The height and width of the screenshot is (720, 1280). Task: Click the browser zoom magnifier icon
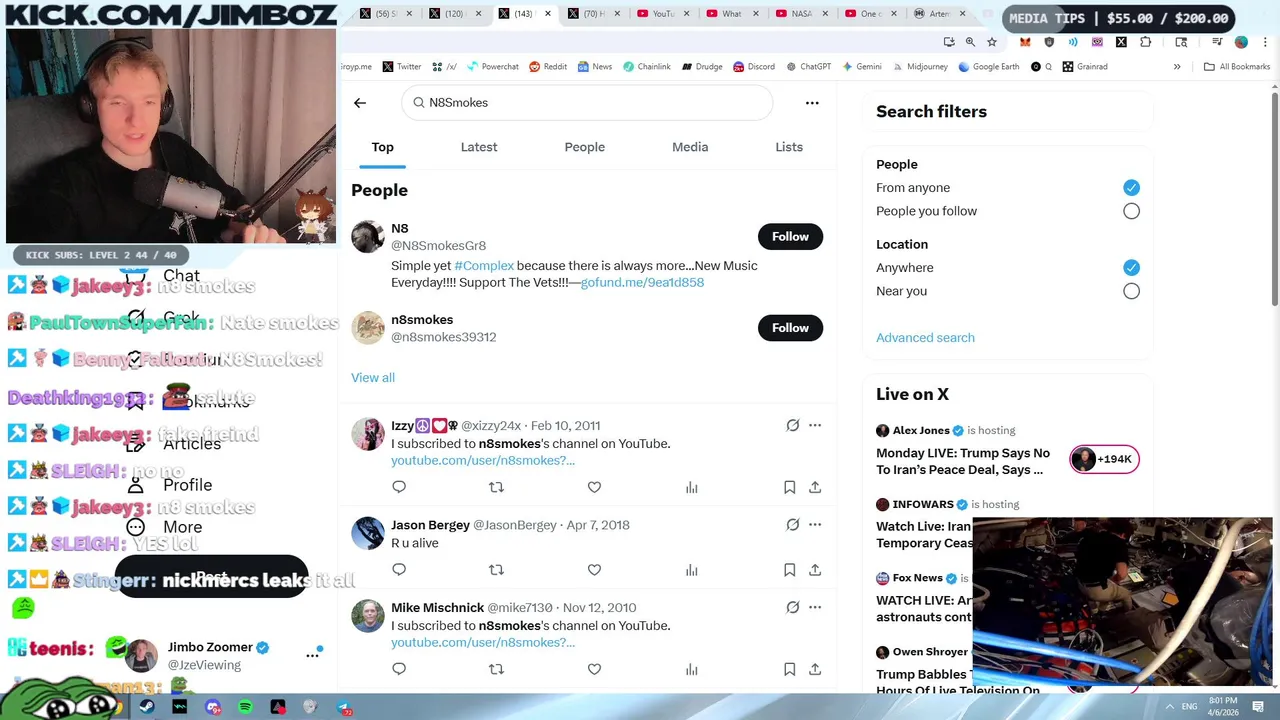pyautogui.click(x=970, y=42)
